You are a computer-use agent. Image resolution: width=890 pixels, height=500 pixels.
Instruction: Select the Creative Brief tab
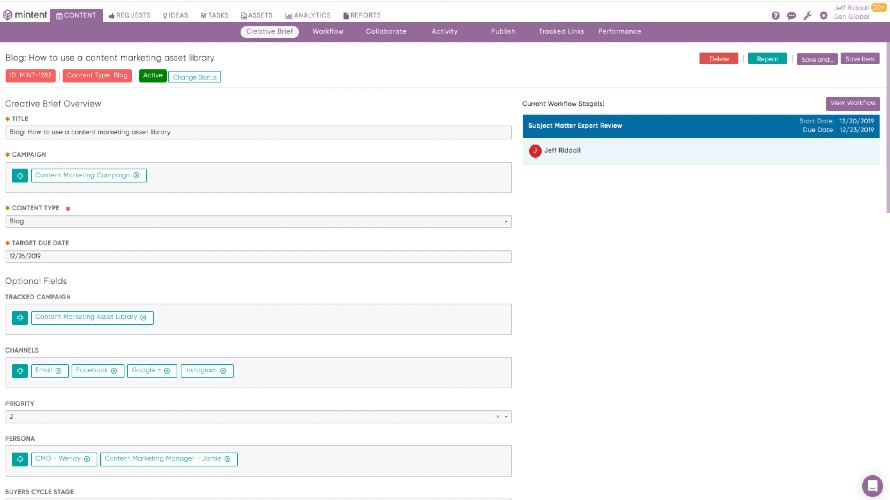270,32
